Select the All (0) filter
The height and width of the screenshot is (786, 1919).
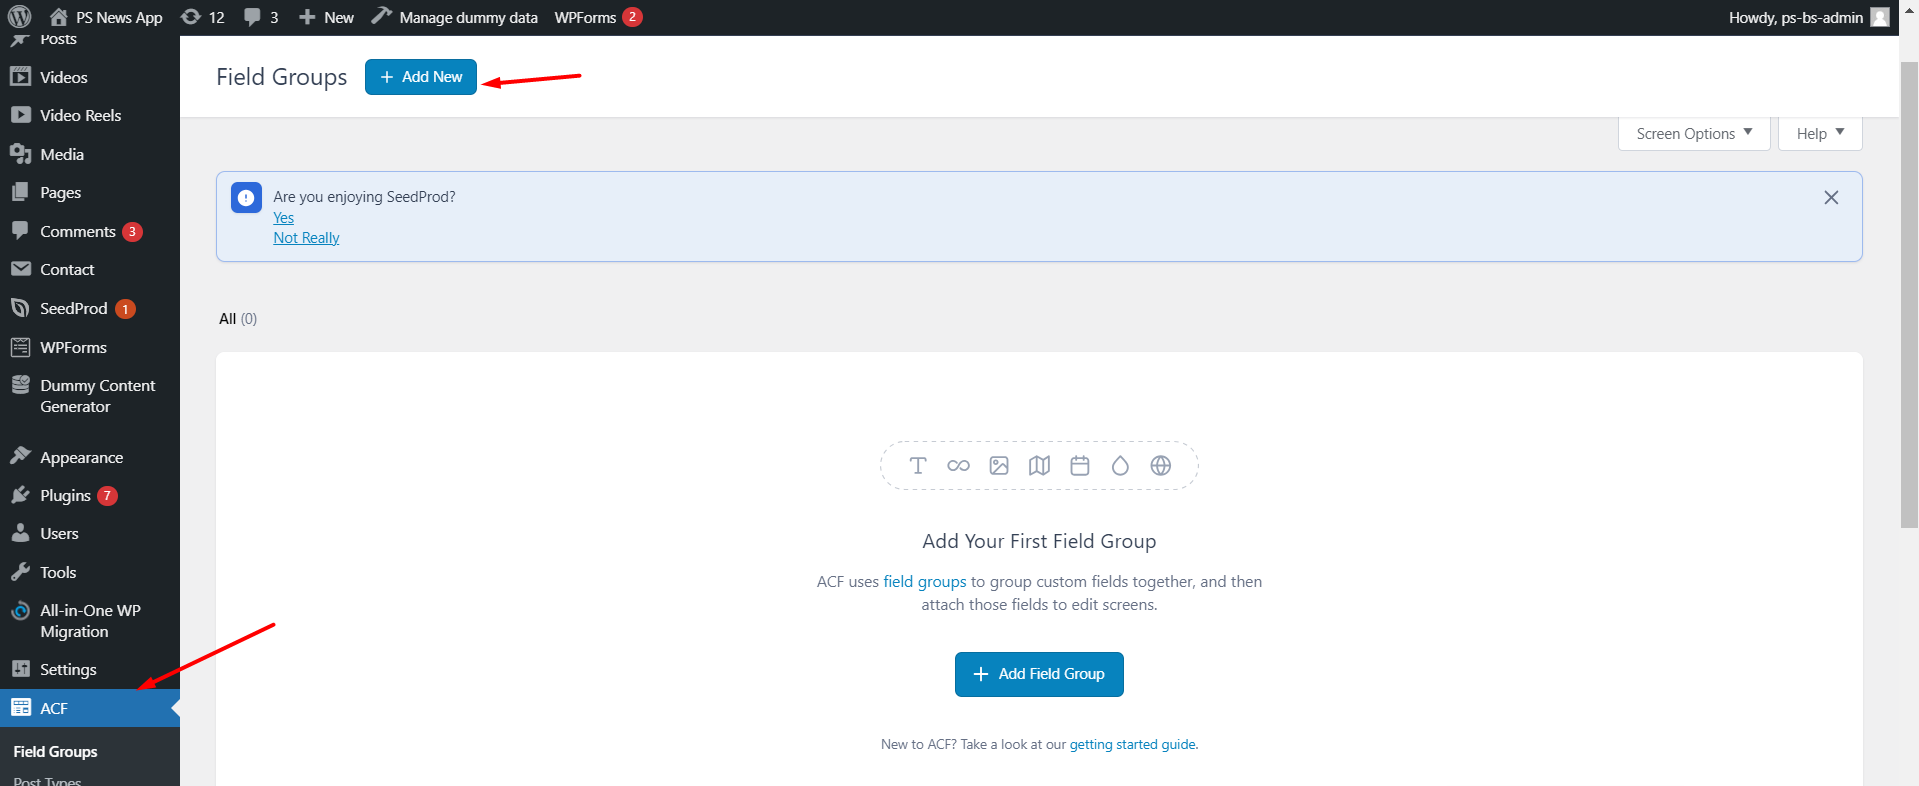[238, 318]
